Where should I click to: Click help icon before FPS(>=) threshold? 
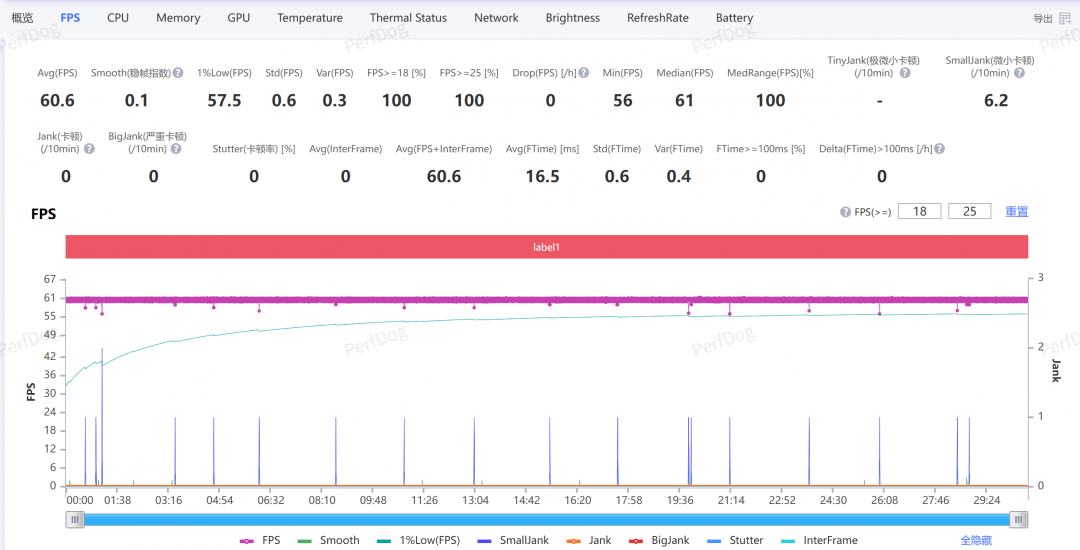point(845,212)
